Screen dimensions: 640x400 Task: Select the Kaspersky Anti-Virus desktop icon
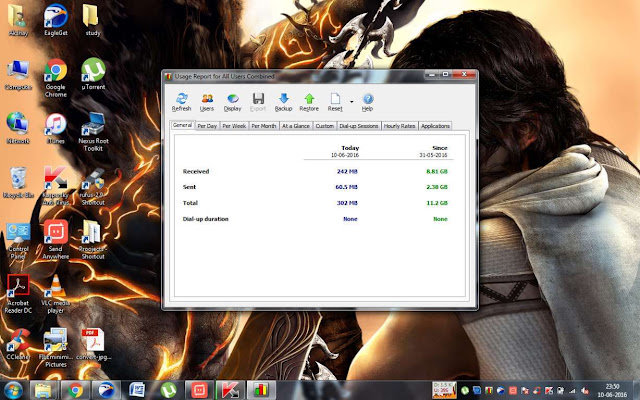[56, 186]
